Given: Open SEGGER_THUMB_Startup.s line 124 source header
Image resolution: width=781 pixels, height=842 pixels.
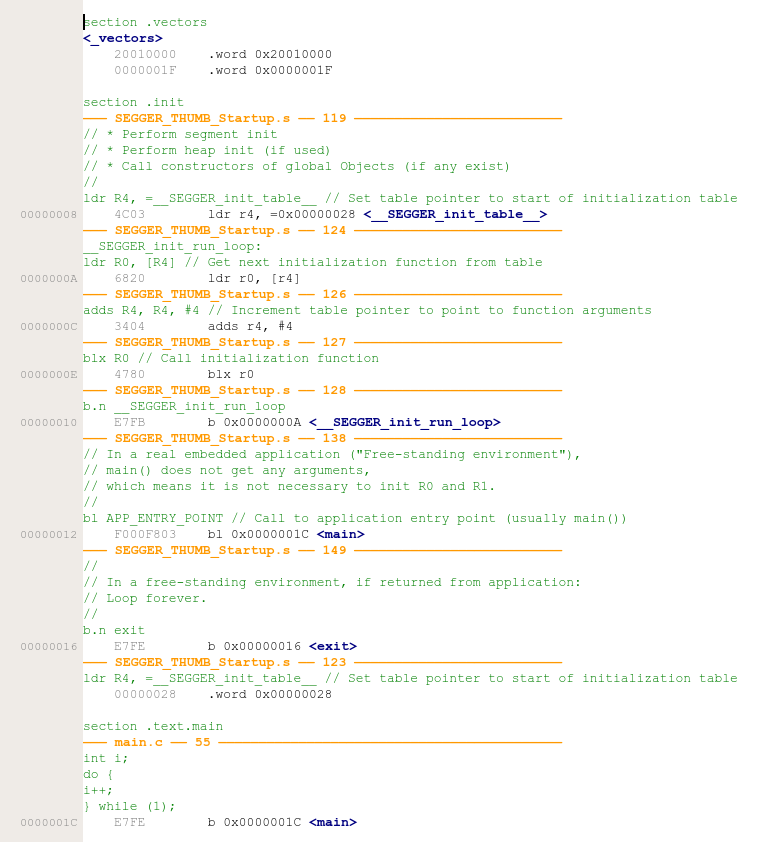Looking at the screenshot, I should (322, 230).
